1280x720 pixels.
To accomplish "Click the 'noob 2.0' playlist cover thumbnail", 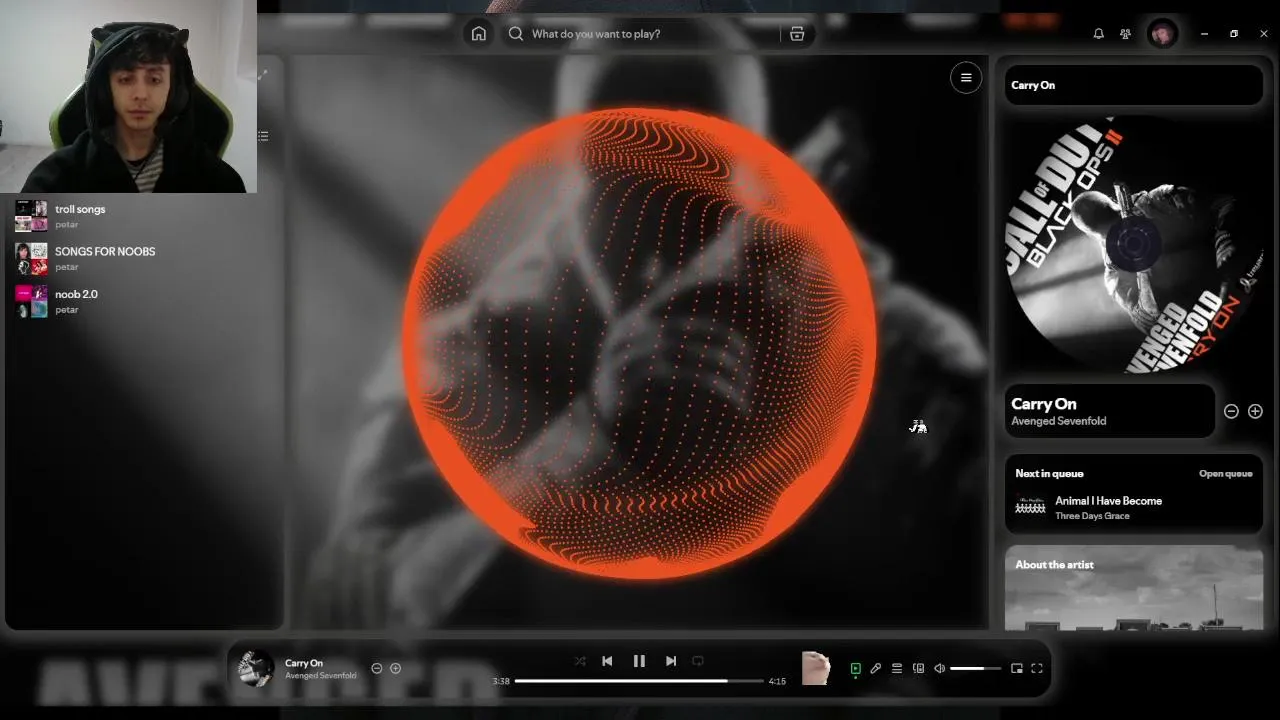I will pyautogui.click(x=31, y=301).
